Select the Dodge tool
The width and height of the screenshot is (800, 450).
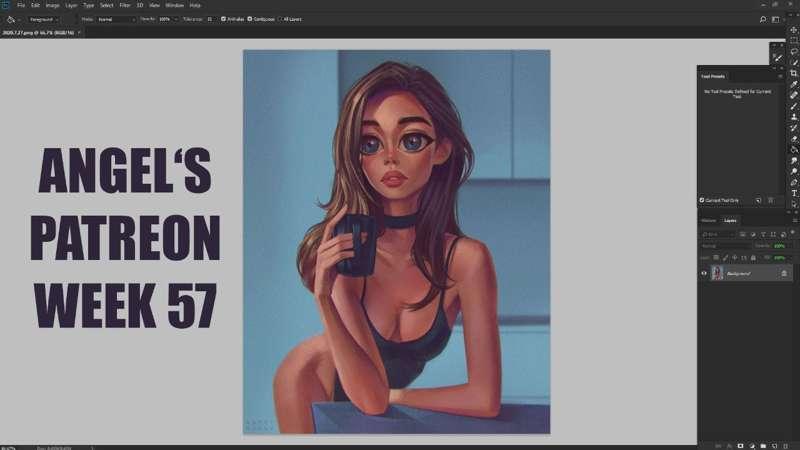pos(794,171)
